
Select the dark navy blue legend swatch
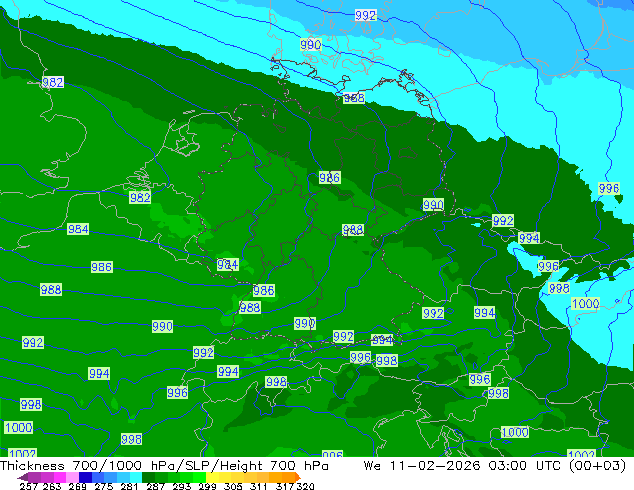pyautogui.click(x=85, y=477)
